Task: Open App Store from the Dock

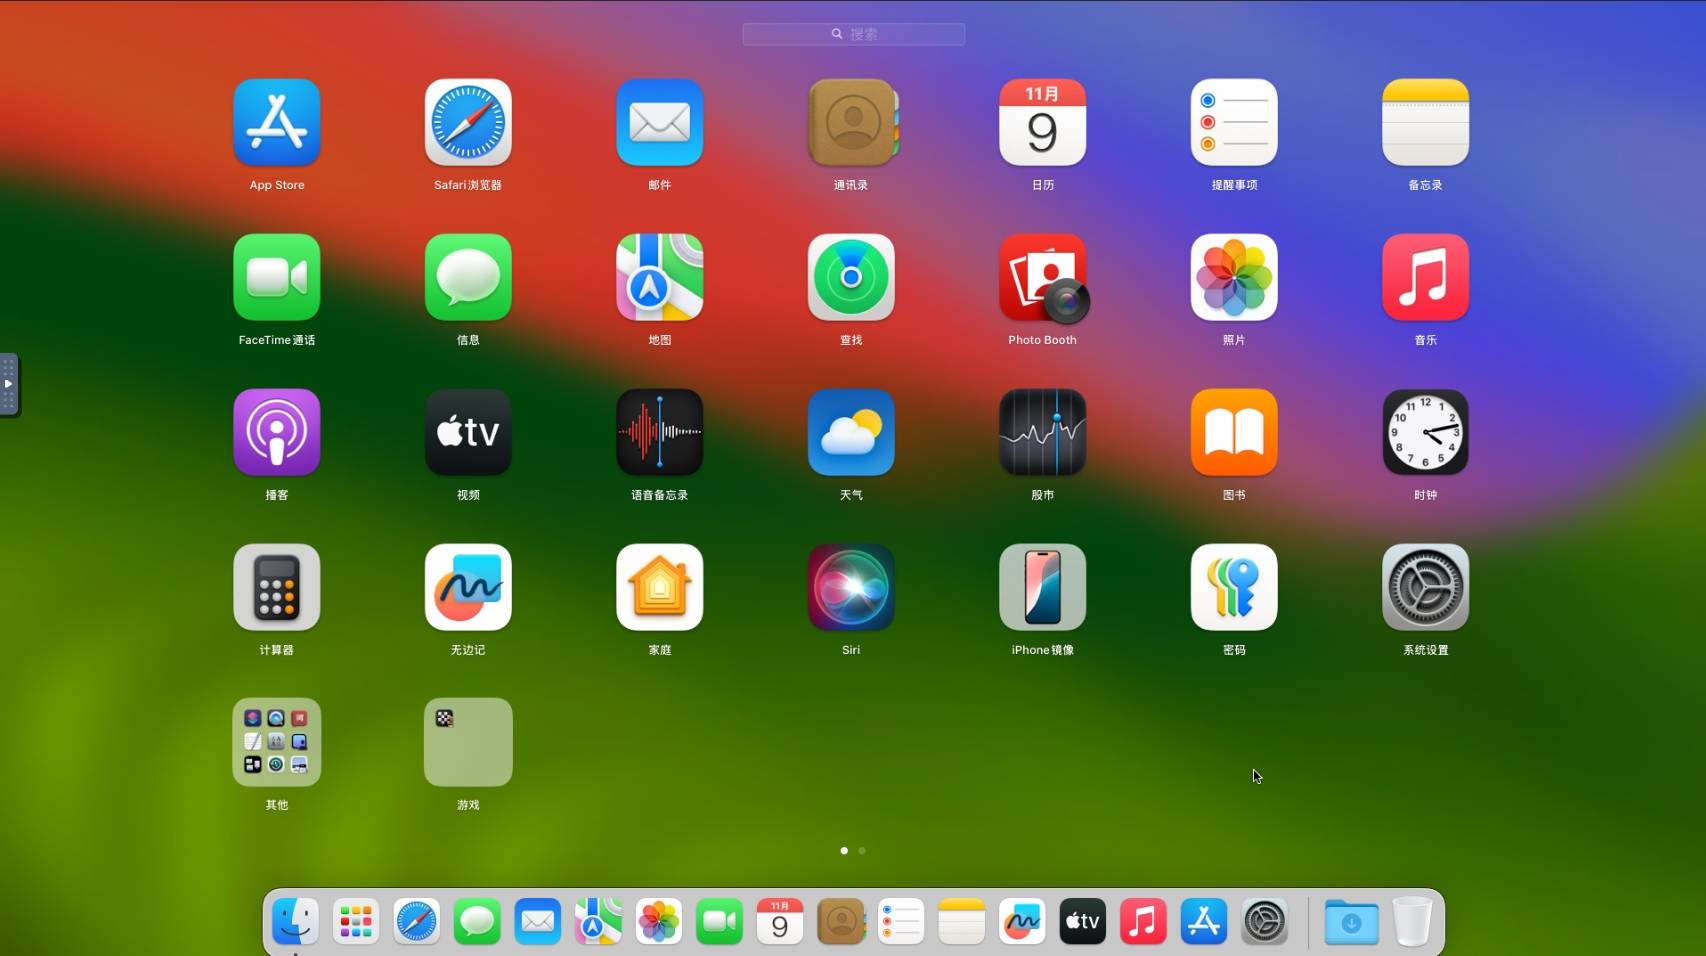Action: point(1204,921)
